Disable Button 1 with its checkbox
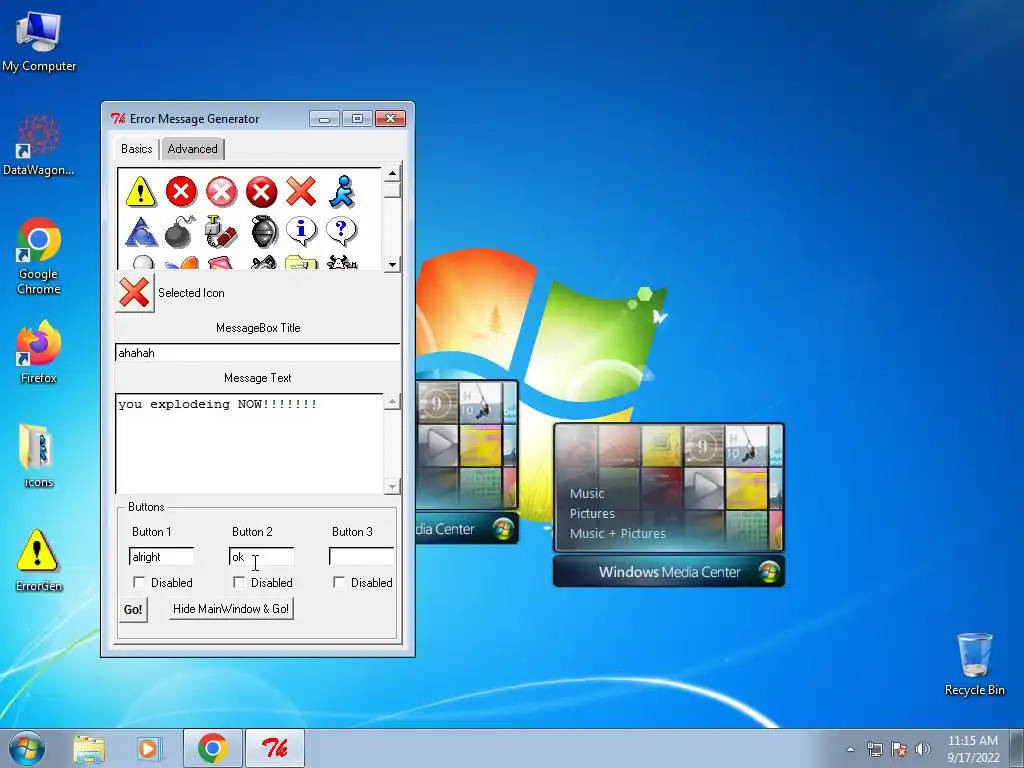Screen dimensions: 1024x768 click(138, 582)
